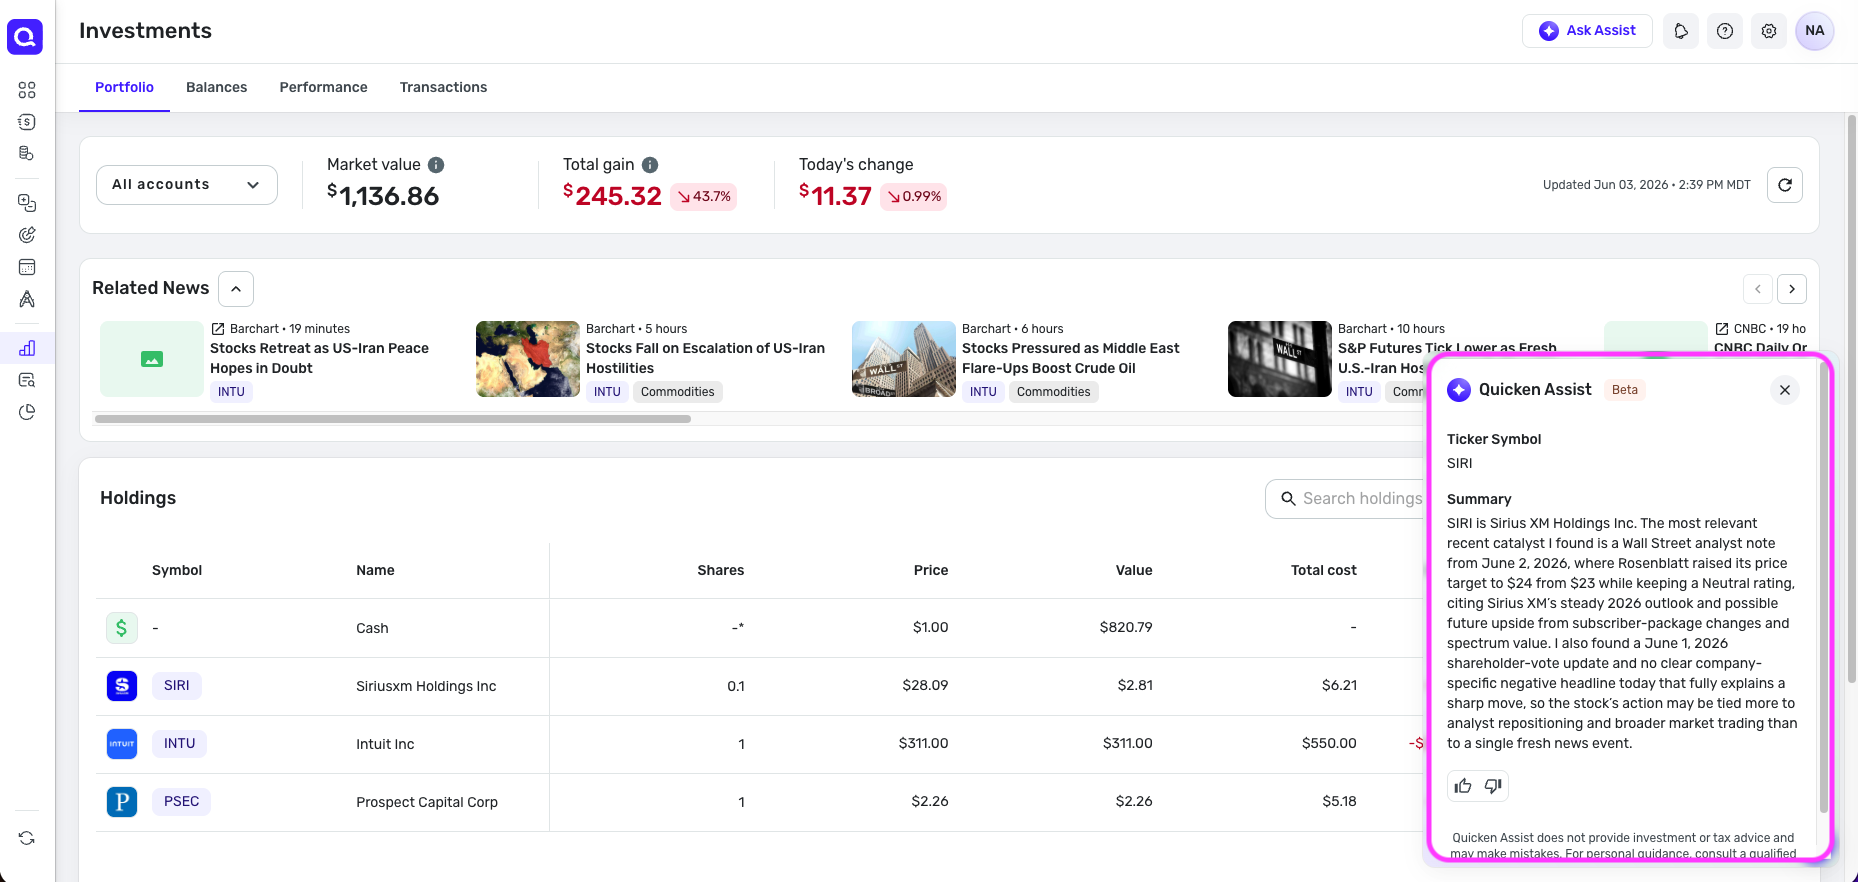Click the Quicken Assist panel scrollbar
The height and width of the screenshot is (882, 1858).
(x=1823, y=590)
